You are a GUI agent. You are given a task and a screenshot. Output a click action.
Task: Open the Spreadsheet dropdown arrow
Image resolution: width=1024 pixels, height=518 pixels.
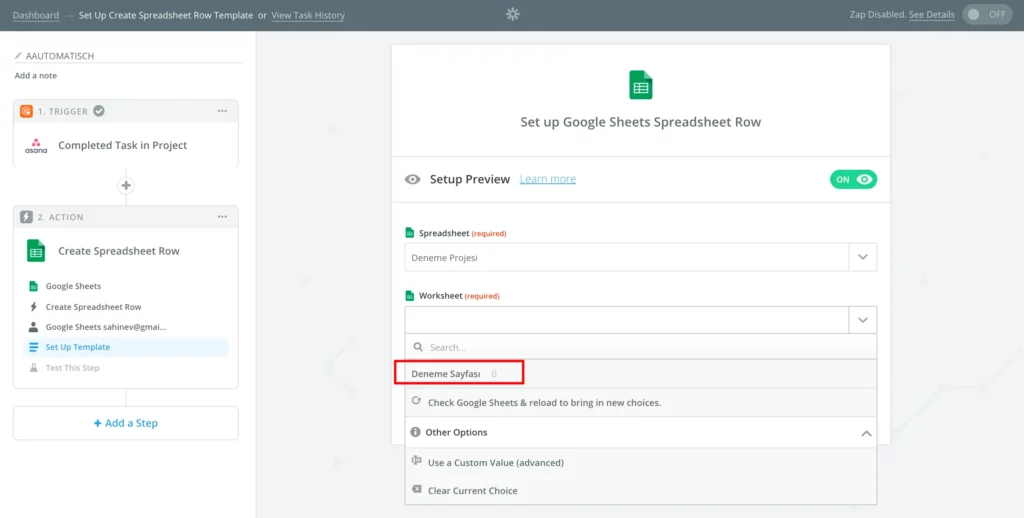click(863, 257)
